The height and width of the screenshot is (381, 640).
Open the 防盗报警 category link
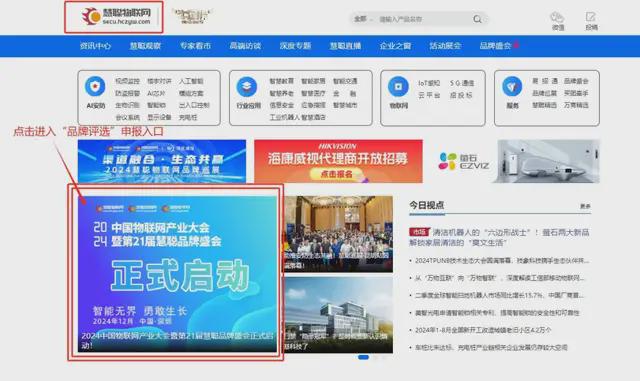click(x=127, y=93)
